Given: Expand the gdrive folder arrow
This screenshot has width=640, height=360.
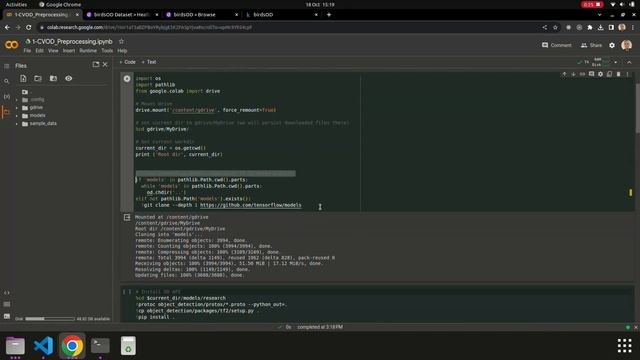Looking at the screenshot, I should (x=17, y=108).
